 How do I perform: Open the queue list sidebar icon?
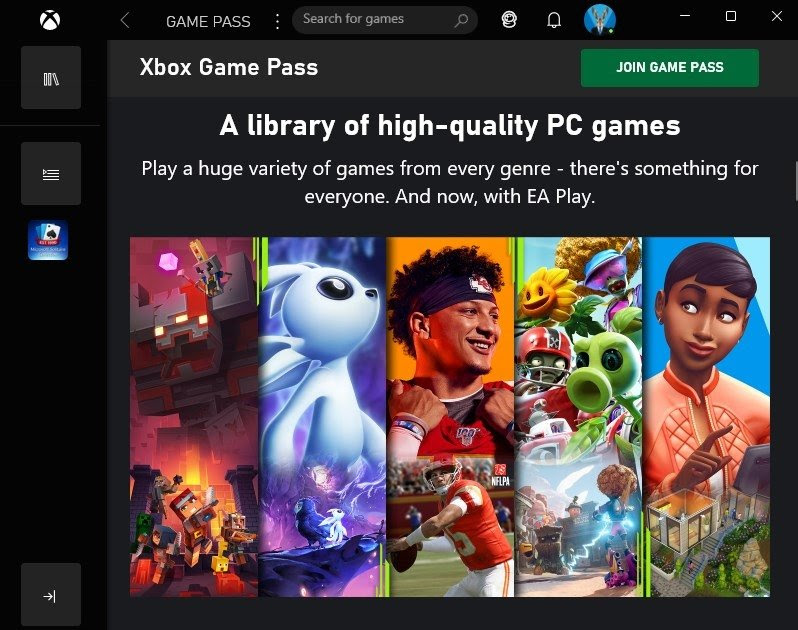click(51, 174)
